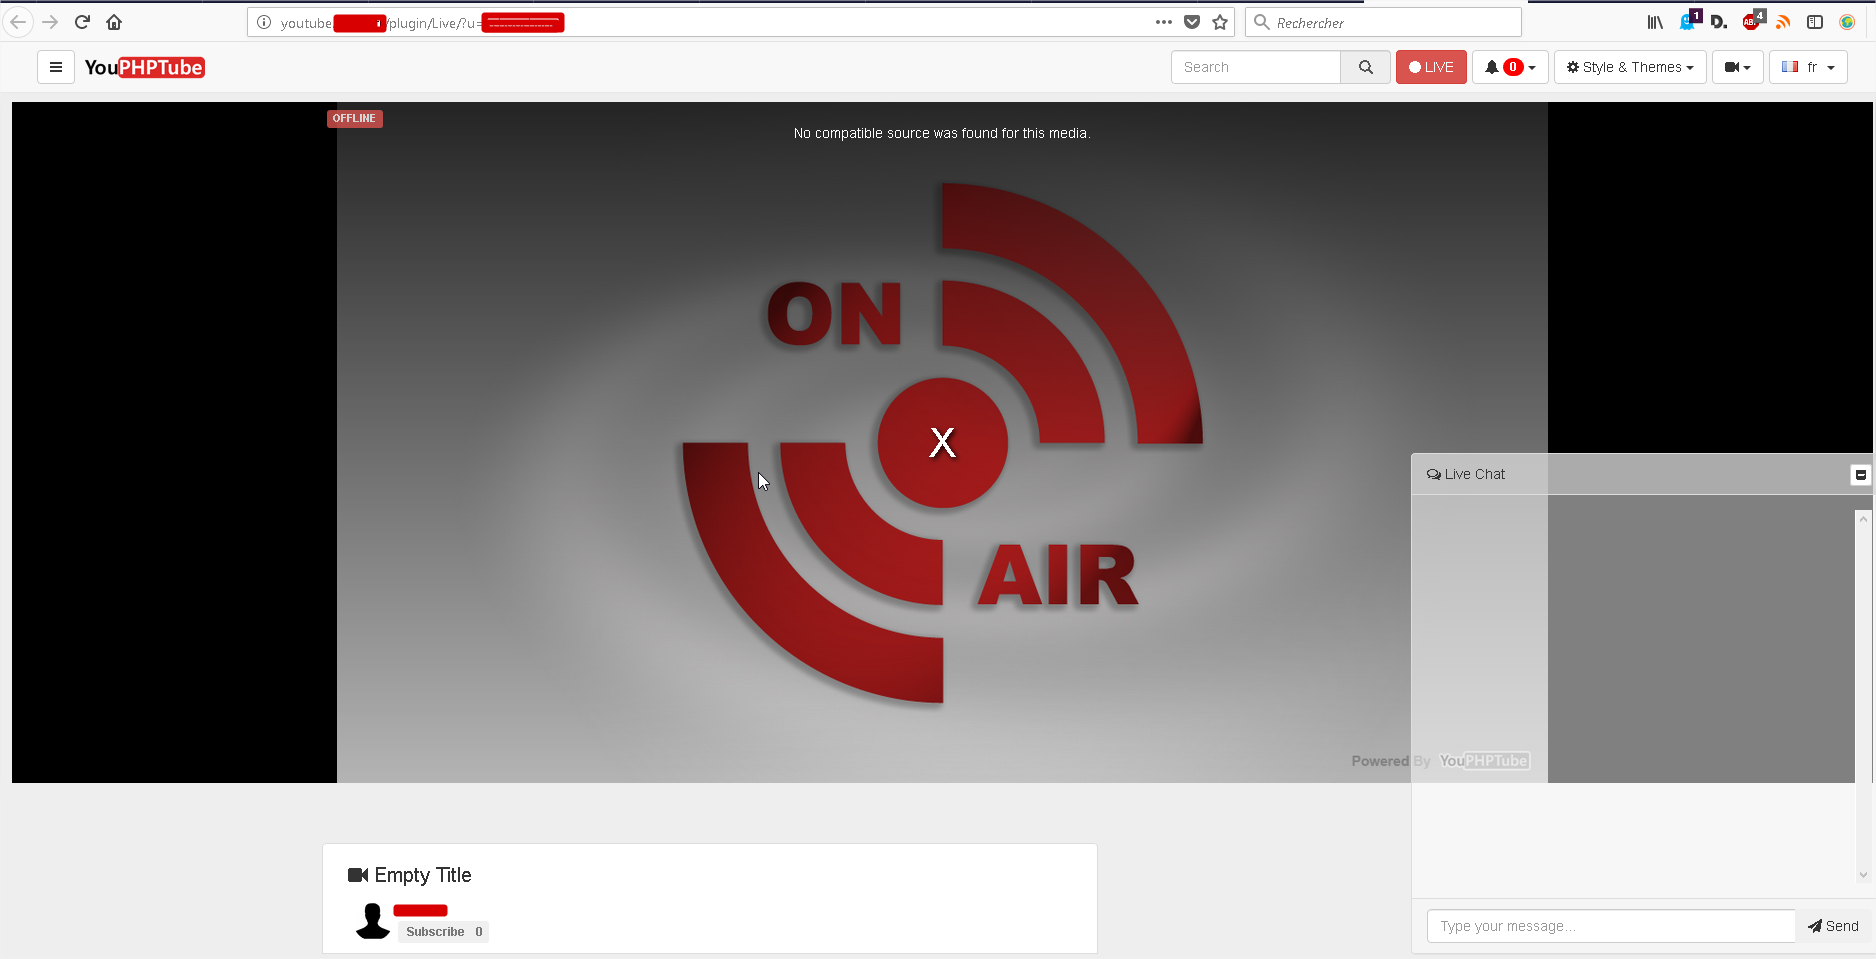Image resolution: width=1876 pixels, height=959 pixels.
Task: View site information icon in address bar
Action: [x=264, y=22]
